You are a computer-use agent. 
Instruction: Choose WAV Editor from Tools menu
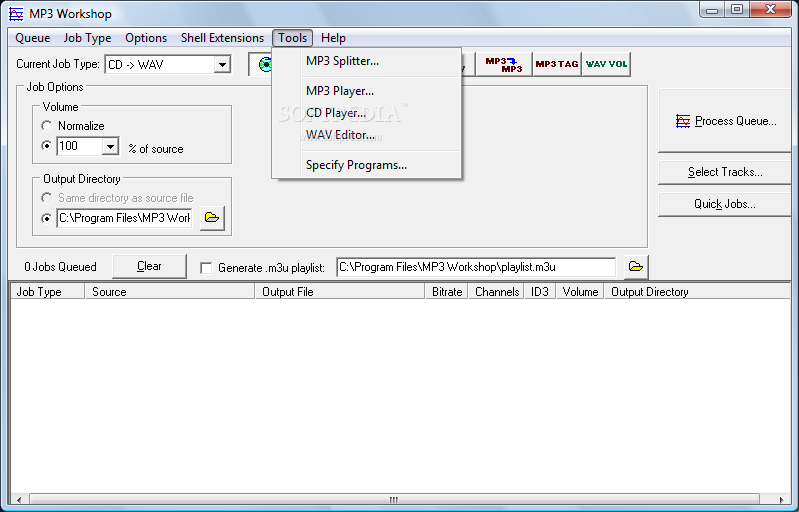tap(367, 135)
